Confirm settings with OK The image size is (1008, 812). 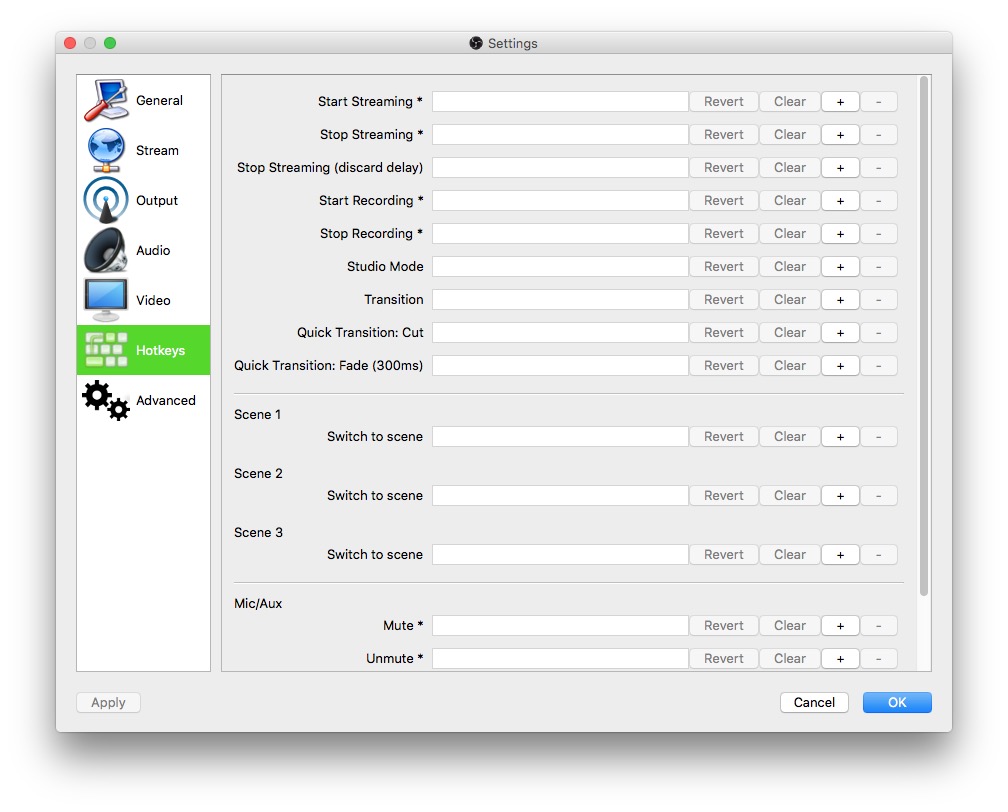pos(897,702)
